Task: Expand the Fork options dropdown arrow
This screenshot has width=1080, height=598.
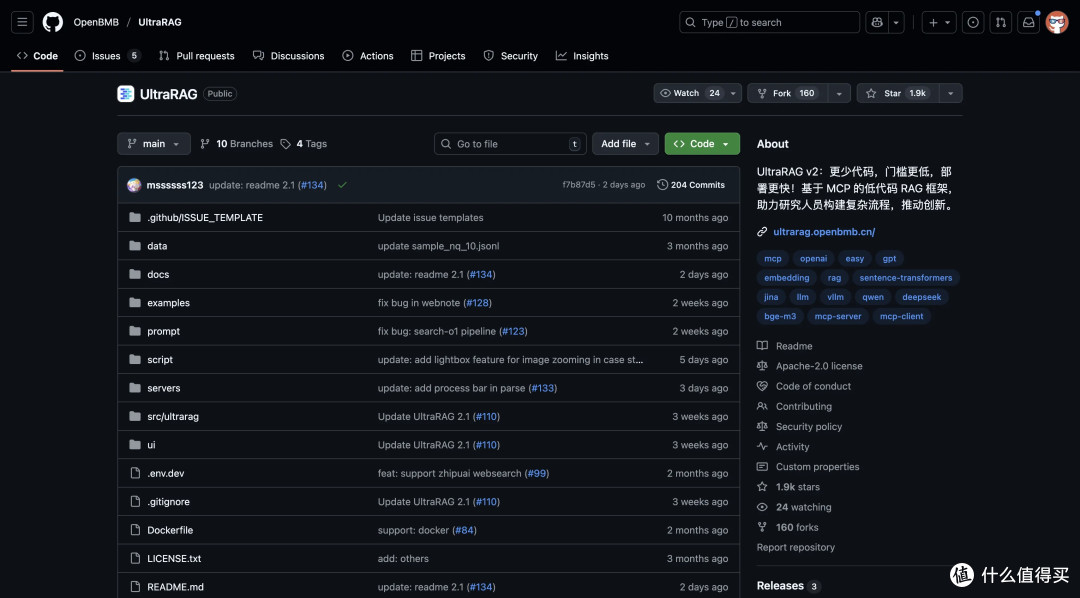Action: [x=839, y=93]
